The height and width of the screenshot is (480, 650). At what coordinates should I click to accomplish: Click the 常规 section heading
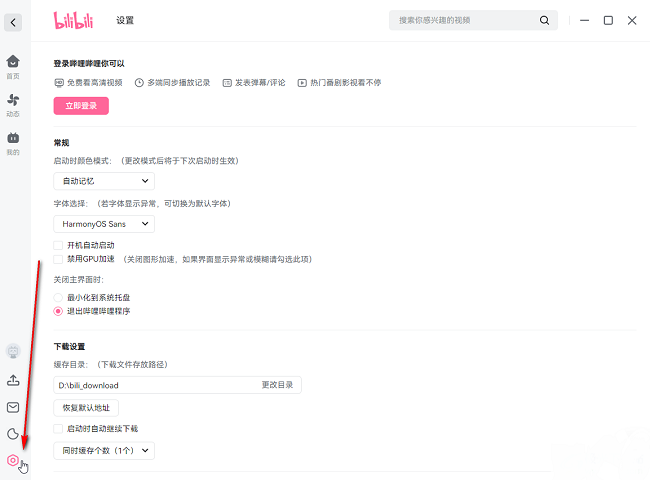[61, 143]
